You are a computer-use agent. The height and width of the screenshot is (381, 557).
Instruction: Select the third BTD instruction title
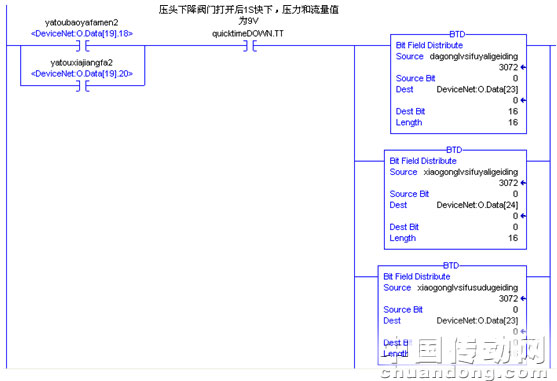[x=451, y=266]
